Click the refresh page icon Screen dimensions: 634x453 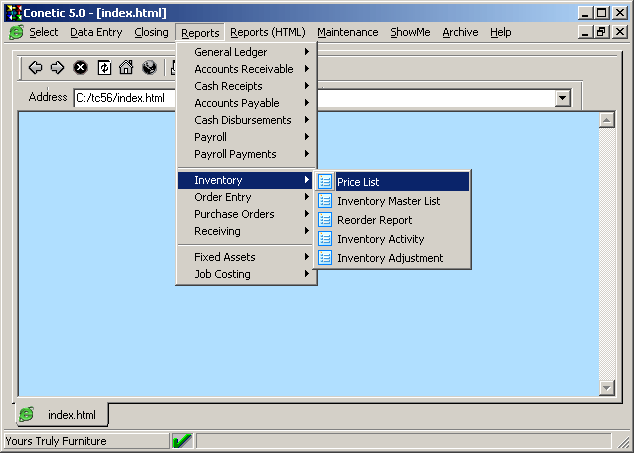click(103, 68)
